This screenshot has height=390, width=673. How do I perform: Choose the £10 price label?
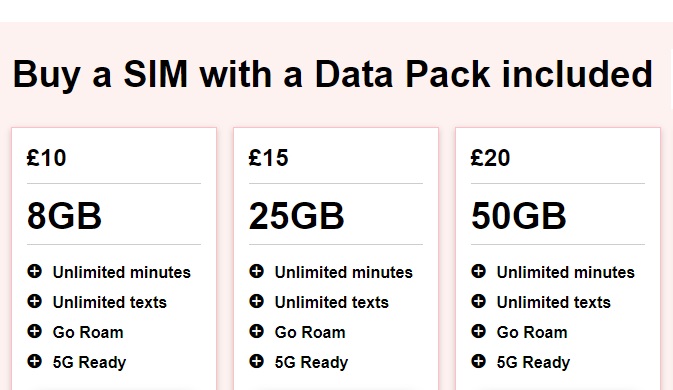pyautogui.click(x=46, y=157)
